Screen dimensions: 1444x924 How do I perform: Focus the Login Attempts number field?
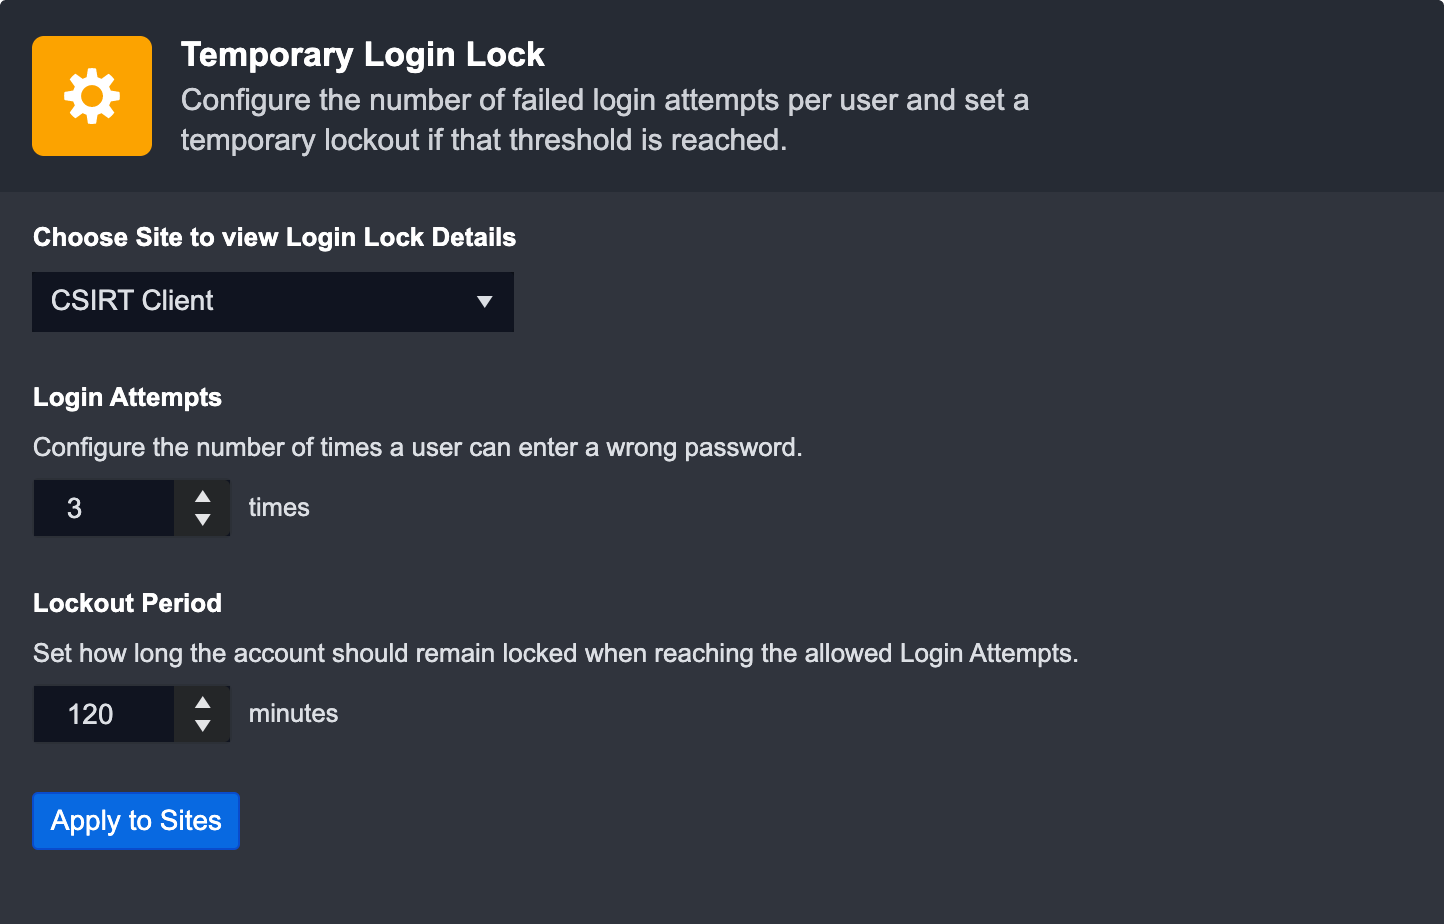click(x=103, y=508)
